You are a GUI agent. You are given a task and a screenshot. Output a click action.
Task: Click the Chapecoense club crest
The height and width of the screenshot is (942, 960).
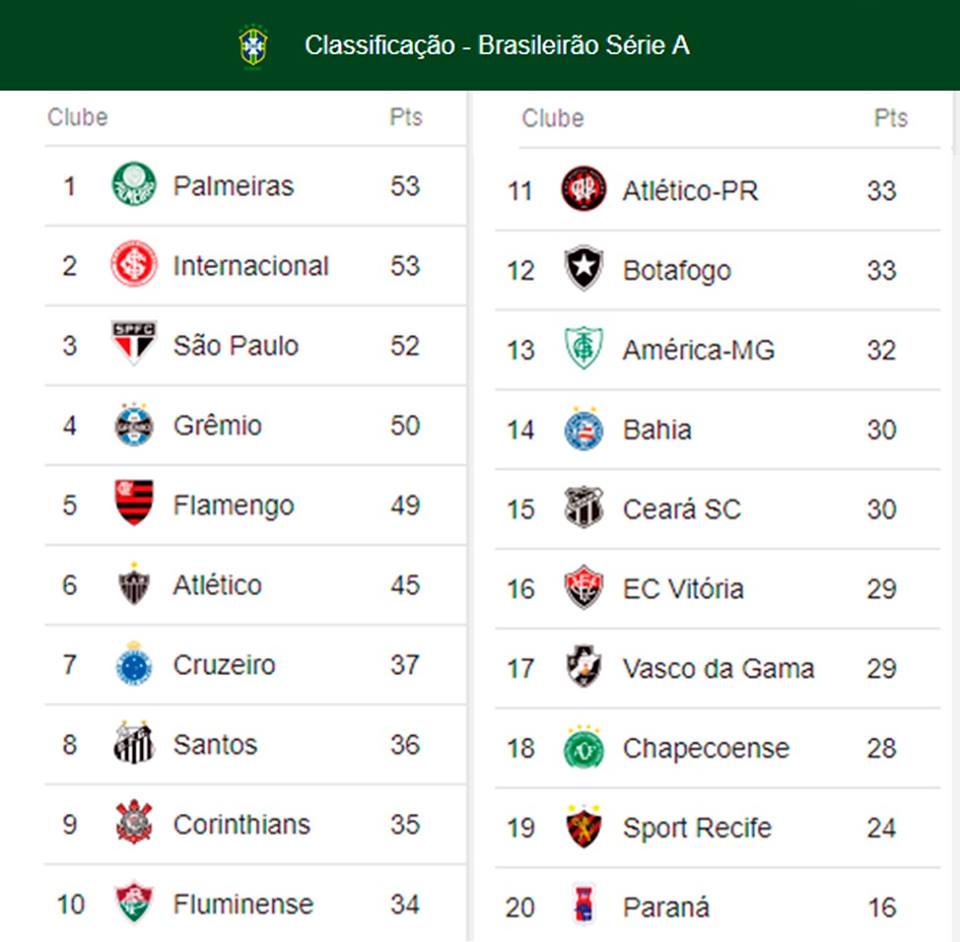[x=583, y=748]
